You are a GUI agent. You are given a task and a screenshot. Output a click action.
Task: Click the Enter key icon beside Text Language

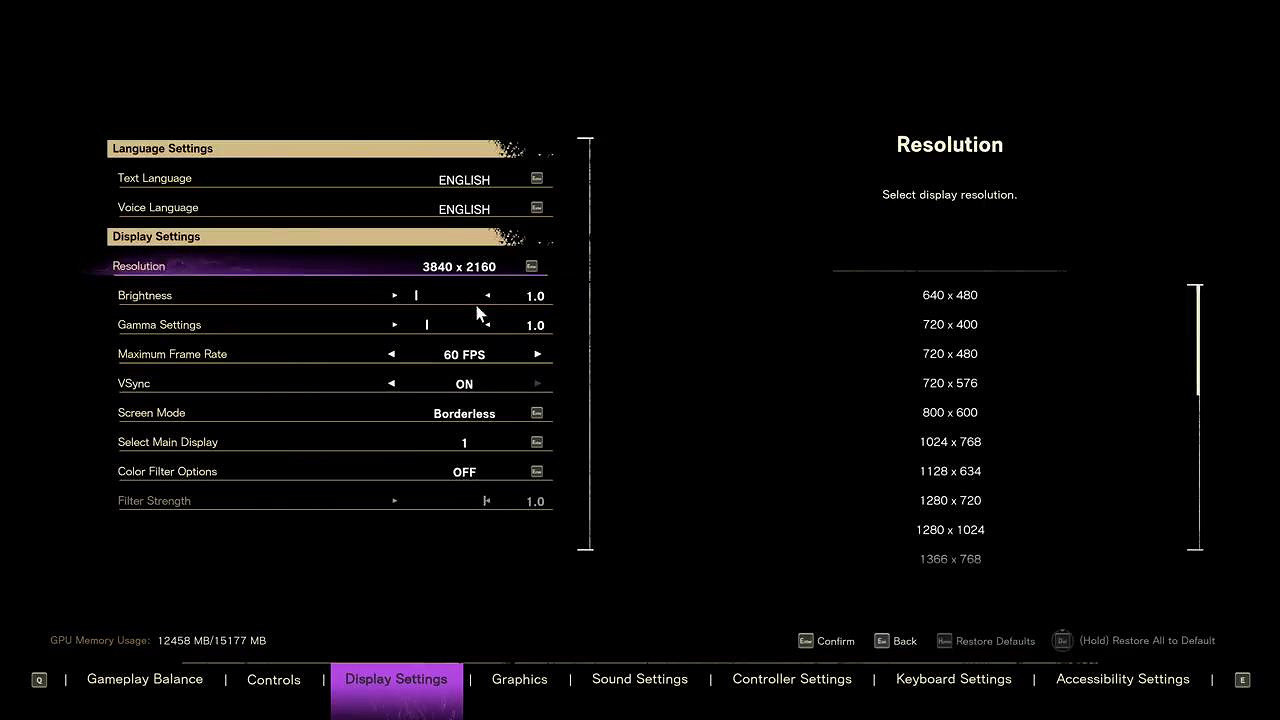pyautogui.click(x=537, y=178)
